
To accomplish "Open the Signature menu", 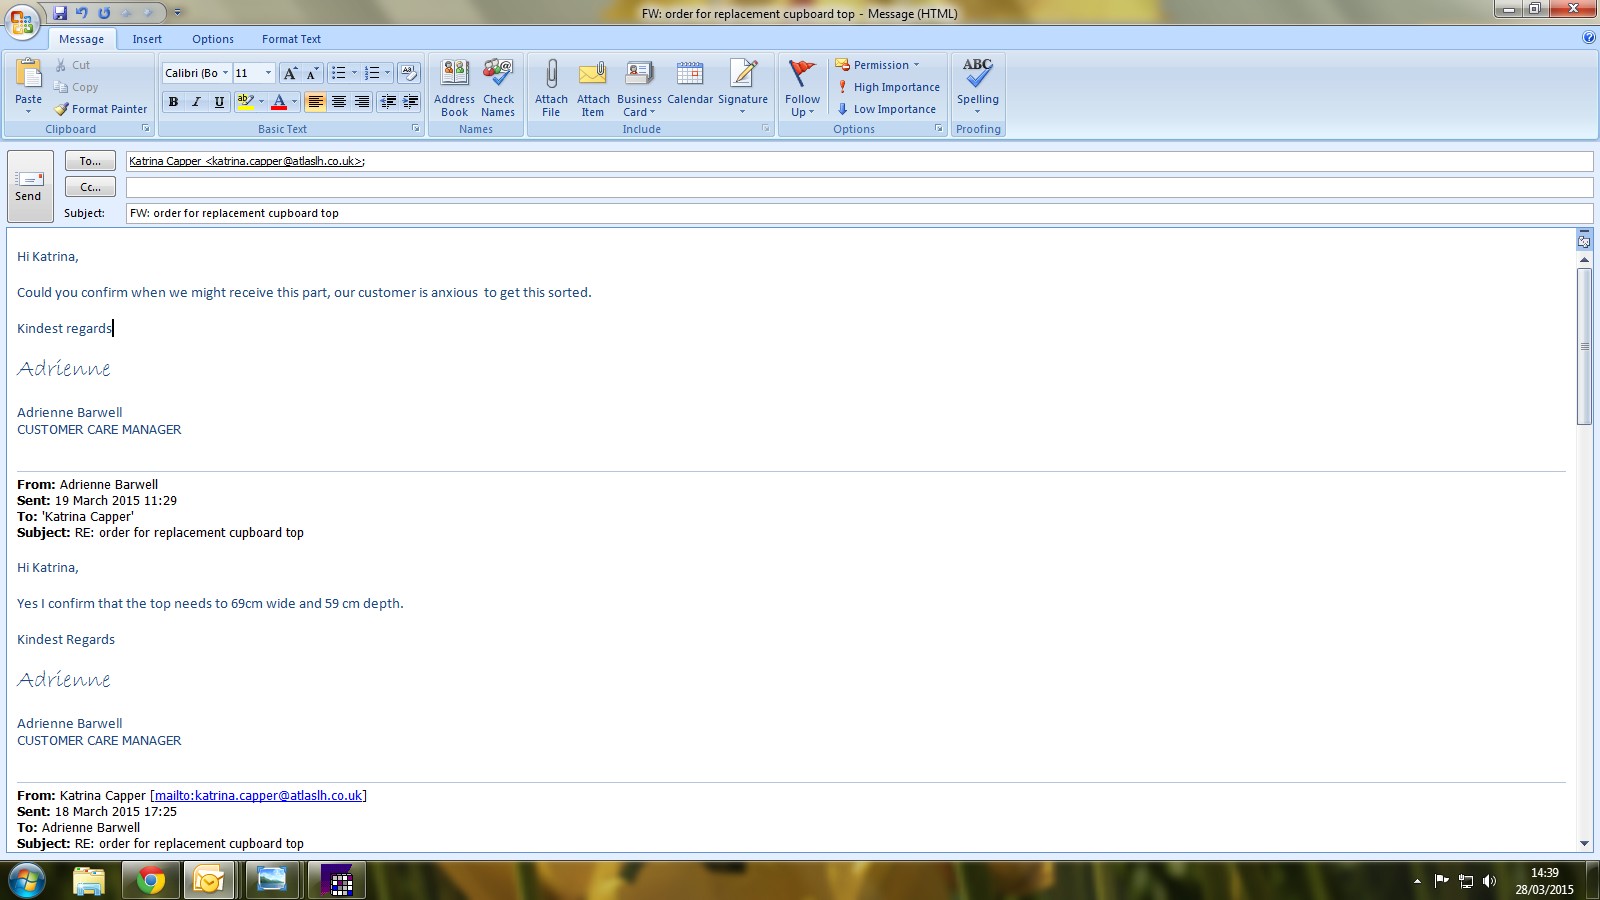I will click(x=743, y=88).
